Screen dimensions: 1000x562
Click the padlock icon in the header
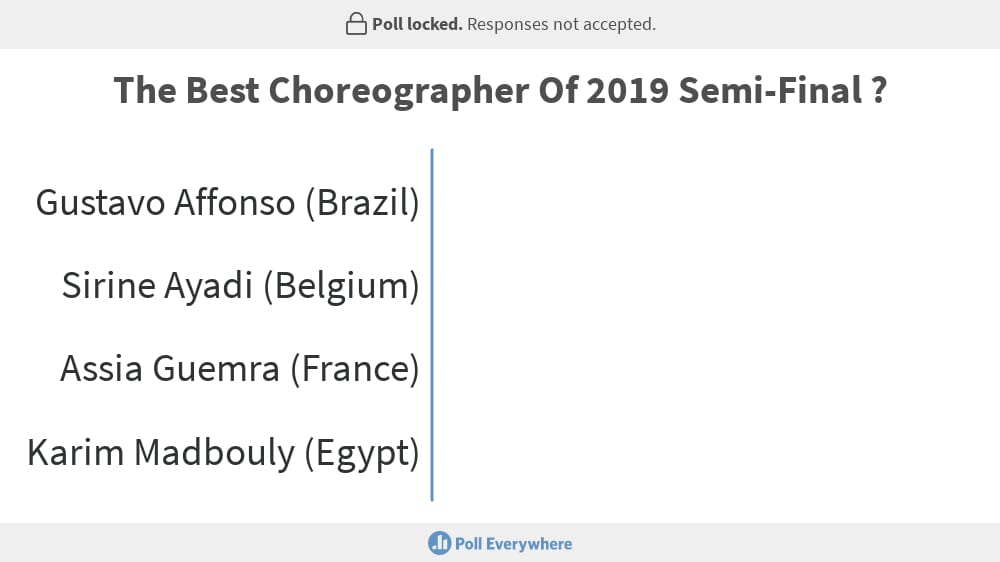pyautogui.click(x=356, y=24)
